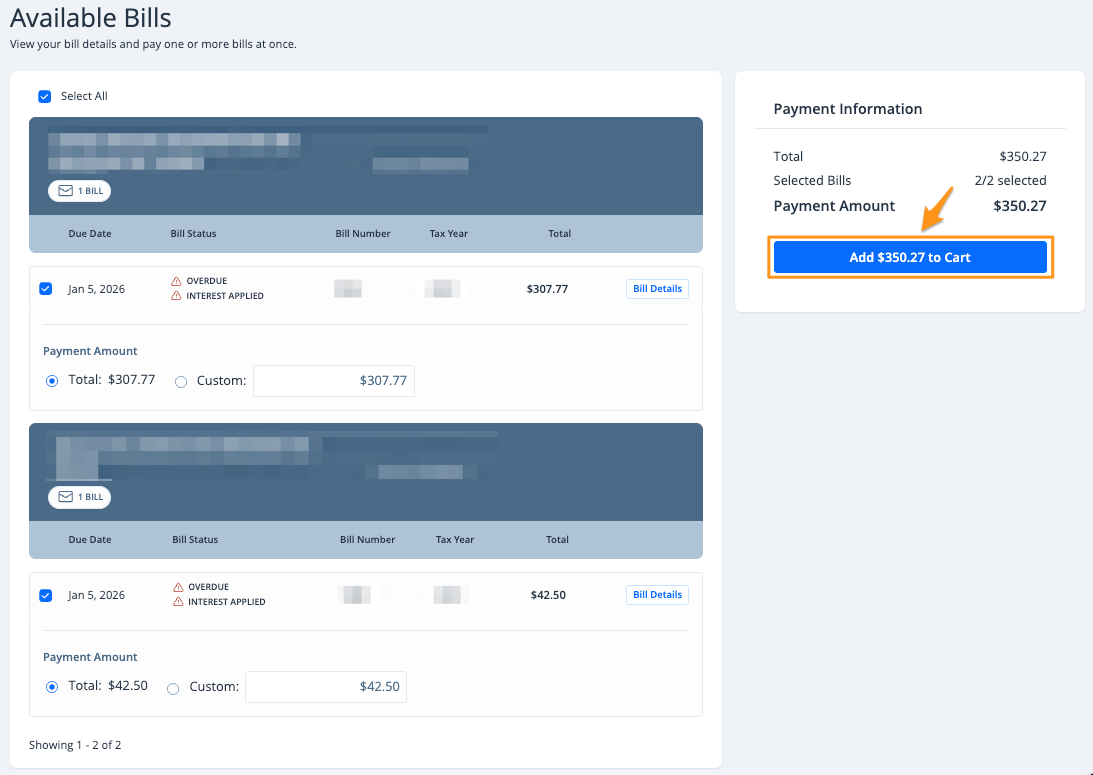This screenshot has height=775, width=1093.
Task: Uncheck the $307.77 bill checkbox
Action: (45, 289)
